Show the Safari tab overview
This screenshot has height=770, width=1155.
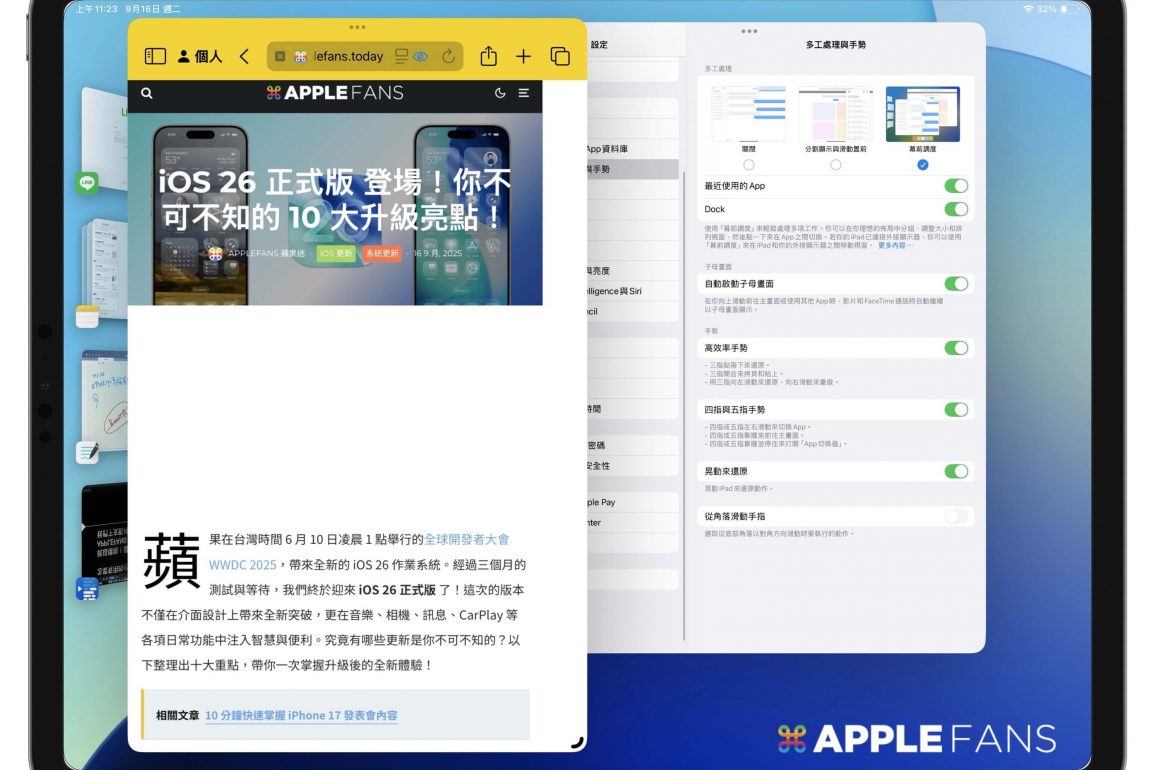click(x=560, y=57)
